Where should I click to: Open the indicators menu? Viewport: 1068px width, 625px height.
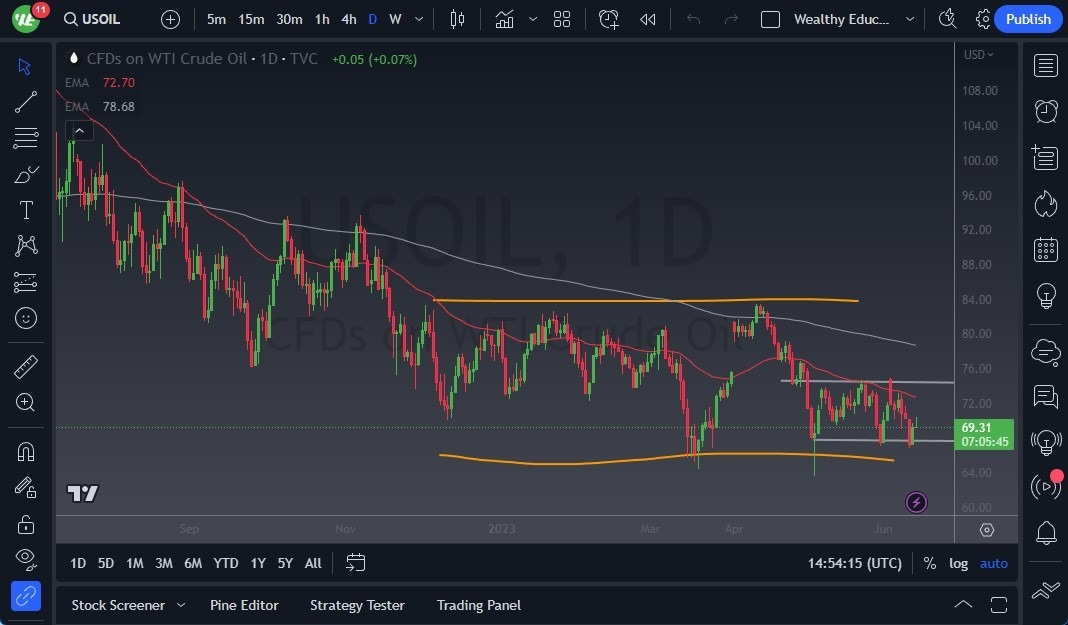(x=504, y=19)
